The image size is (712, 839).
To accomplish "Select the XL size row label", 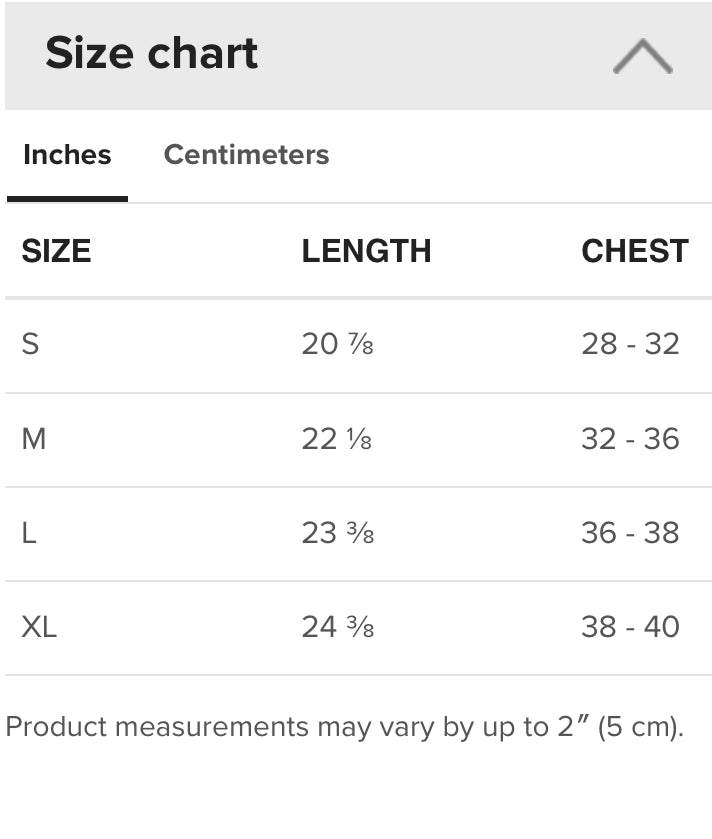I will pos(39,627).
